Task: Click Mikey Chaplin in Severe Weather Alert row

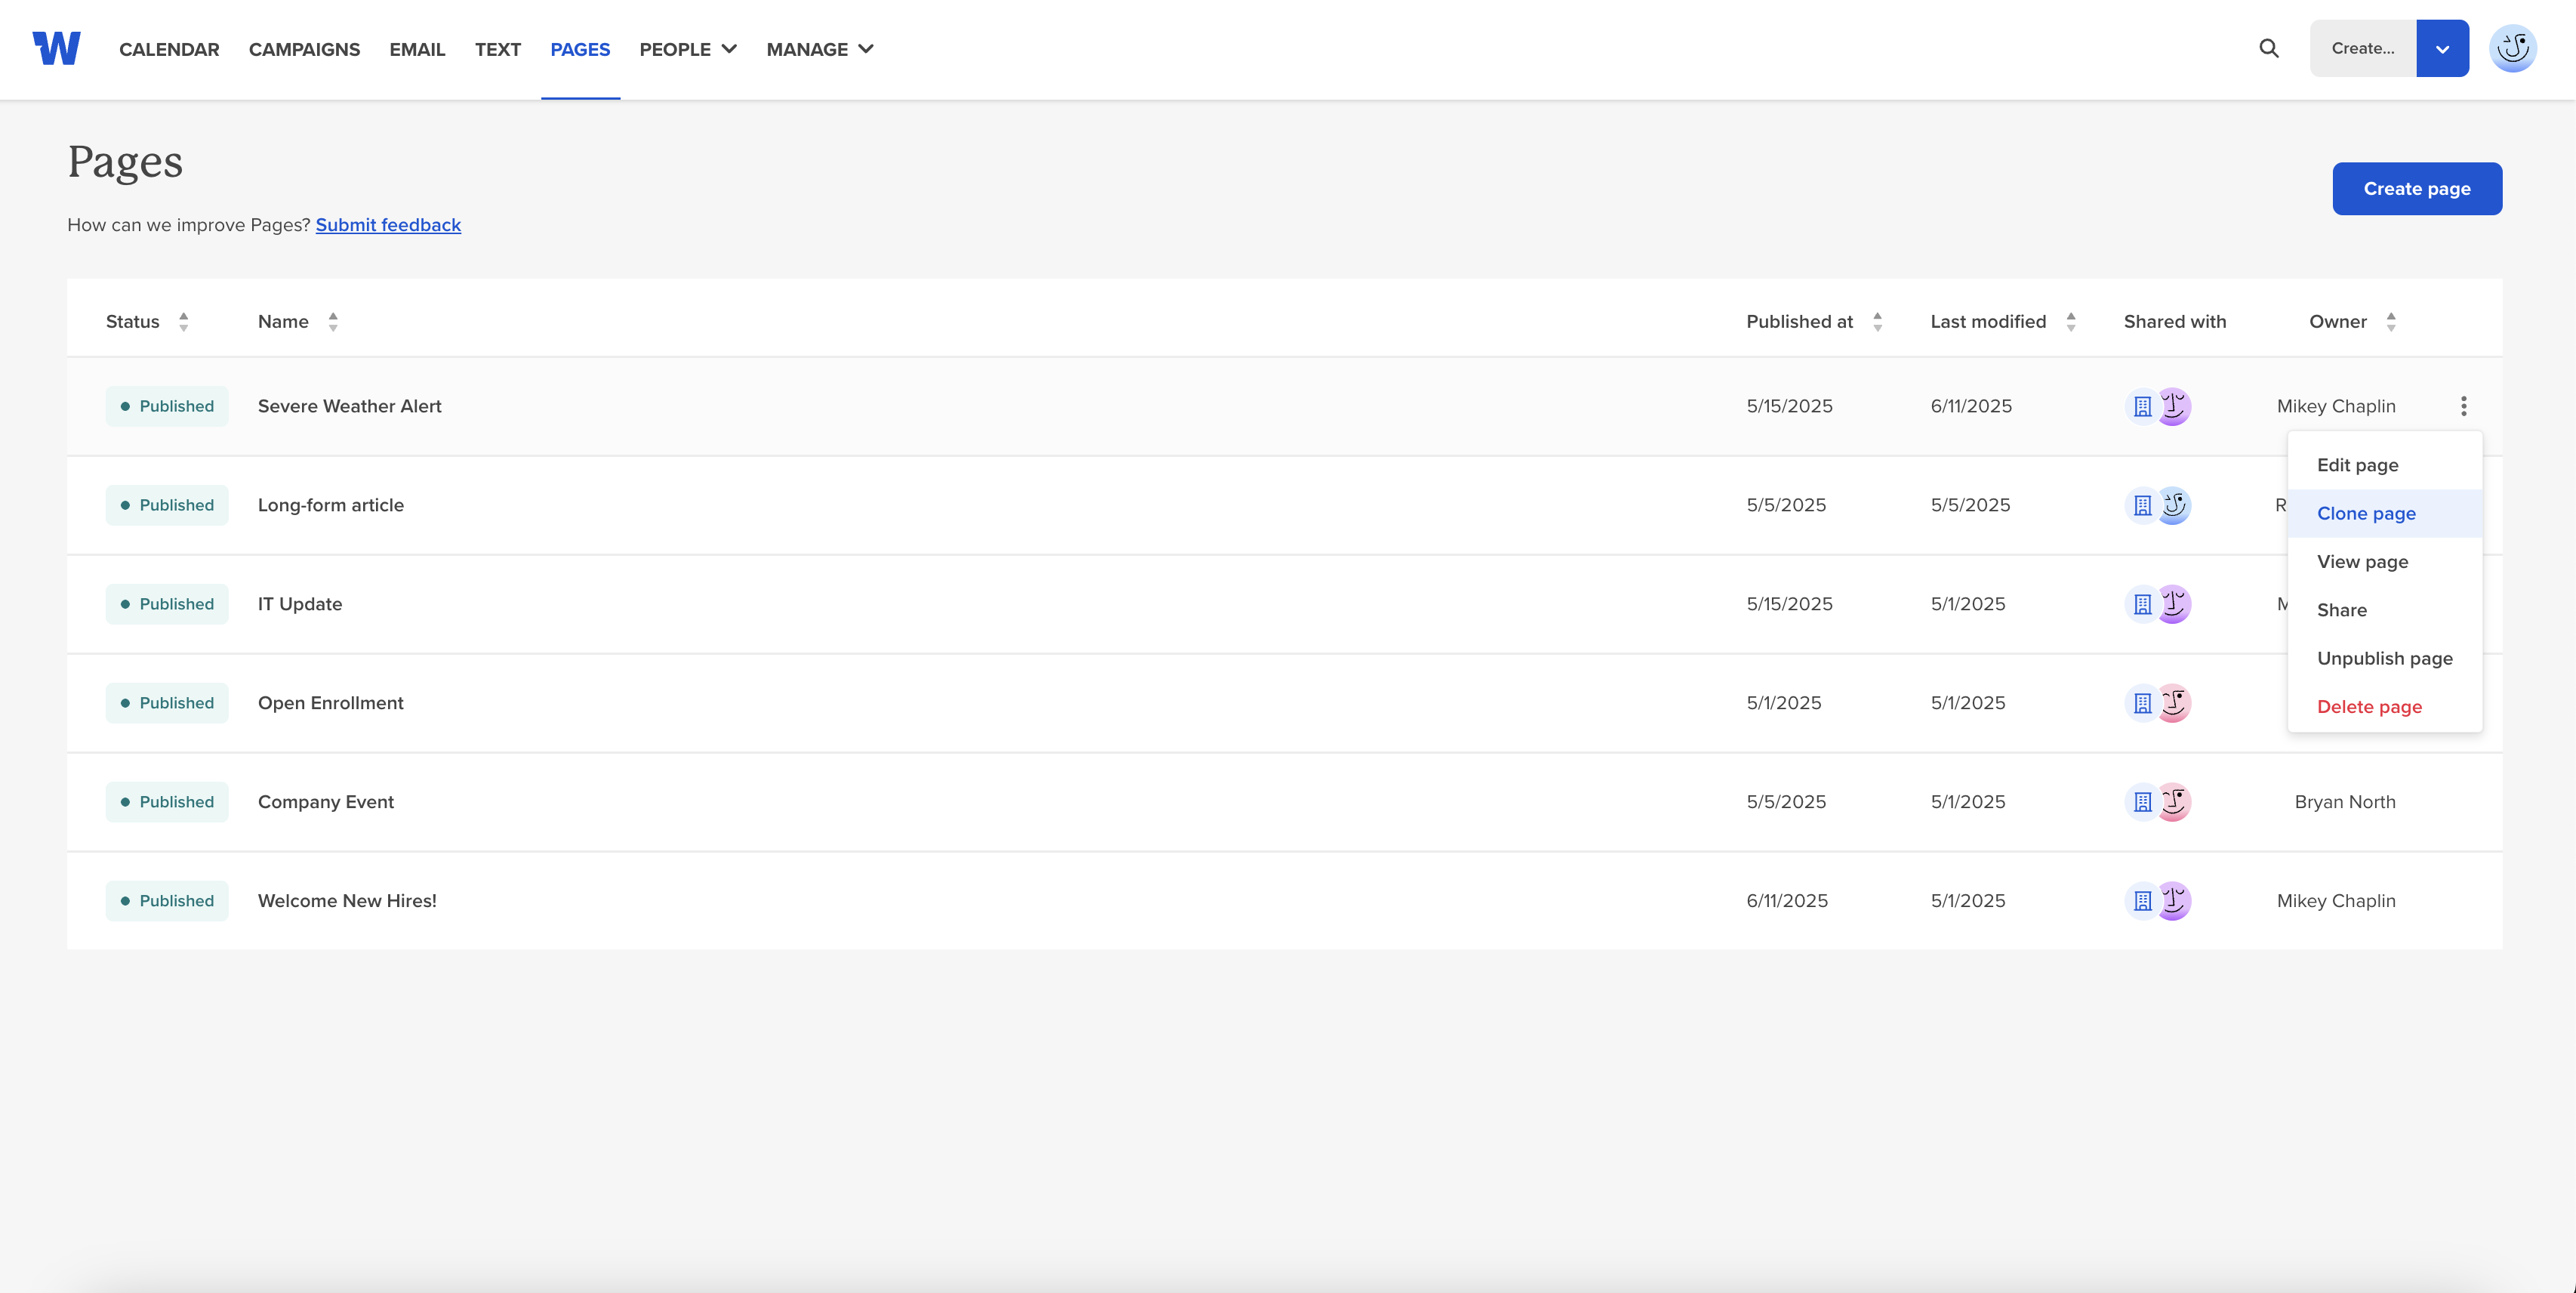Action: (2336, 406)
